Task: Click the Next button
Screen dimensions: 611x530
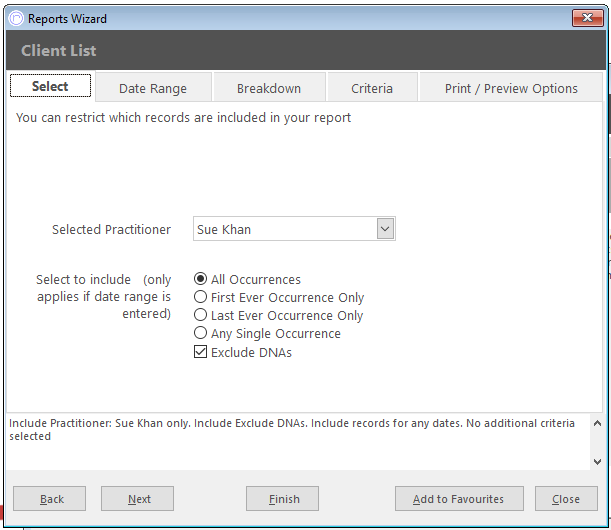Action: tap(138, 498)
